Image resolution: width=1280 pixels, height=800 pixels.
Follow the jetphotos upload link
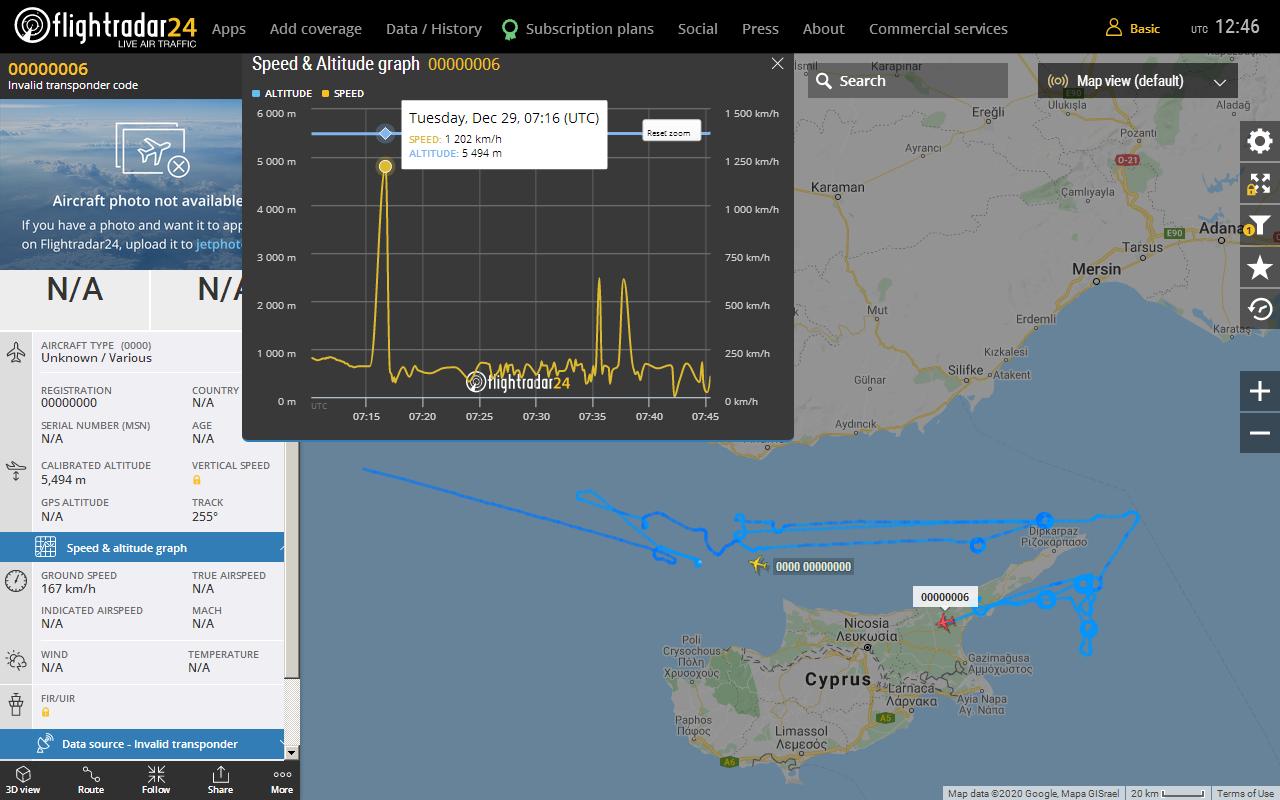(219, 244)
